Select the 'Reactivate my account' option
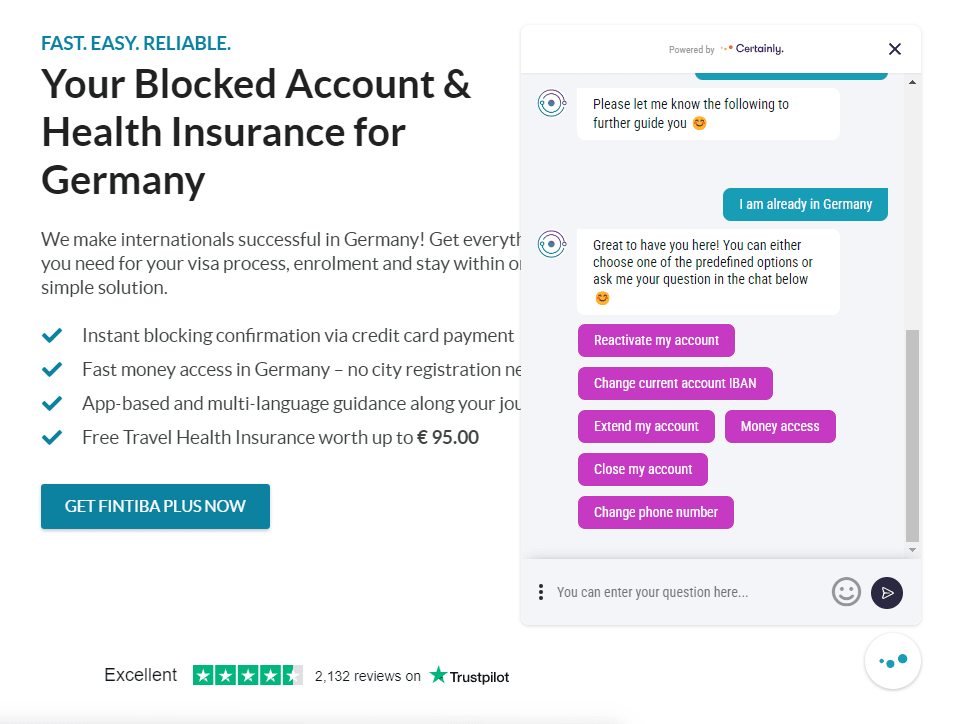The image size is (955, 724). [x=656, y=340]
